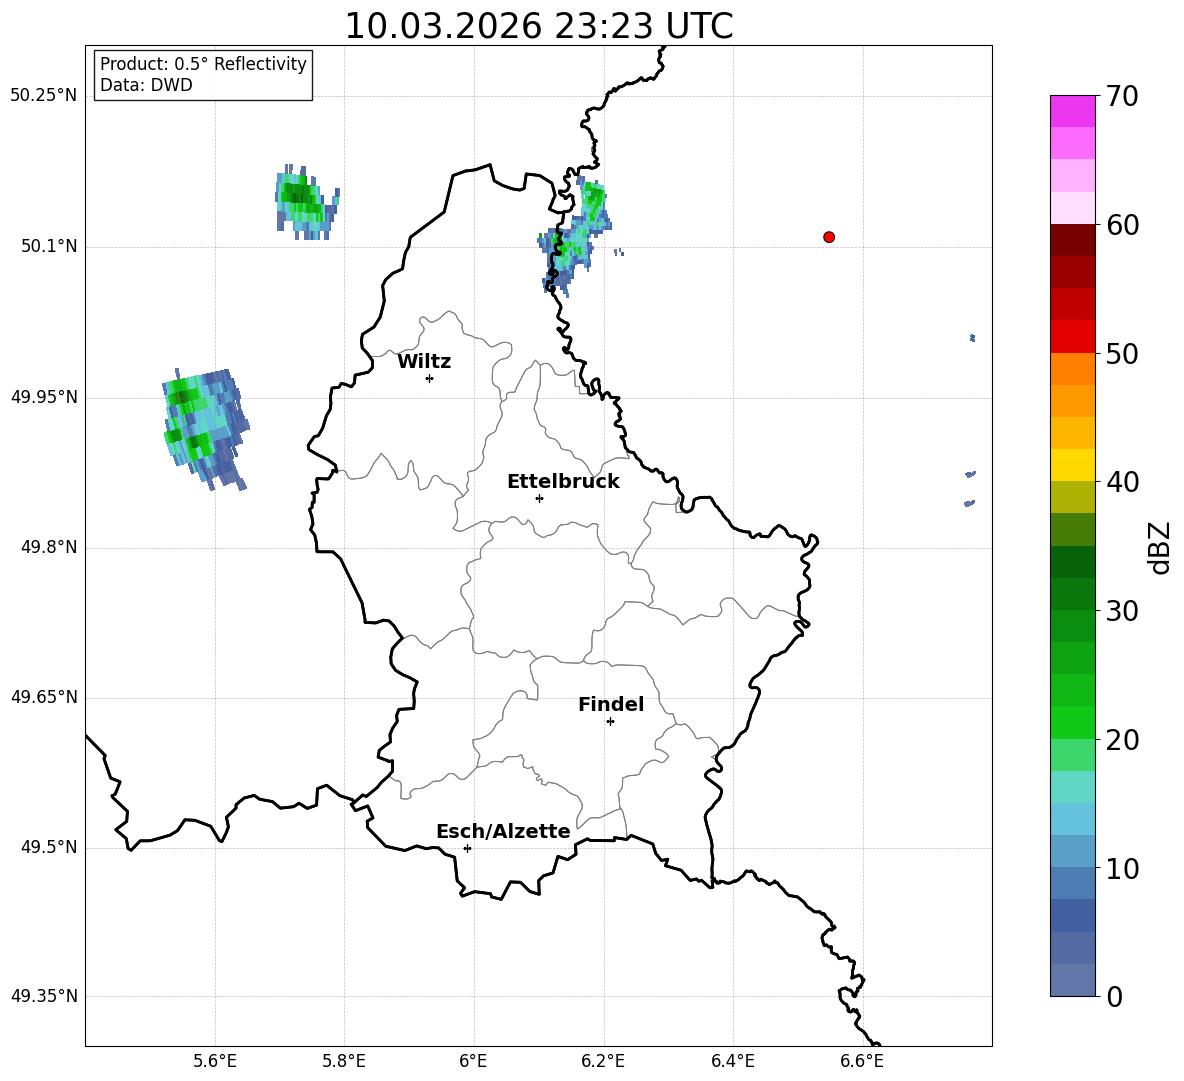Screen dimensions: 1184x1081
Task: Click the red dot marker on the map
Action: pyautogui.click(x=829, y=237)
